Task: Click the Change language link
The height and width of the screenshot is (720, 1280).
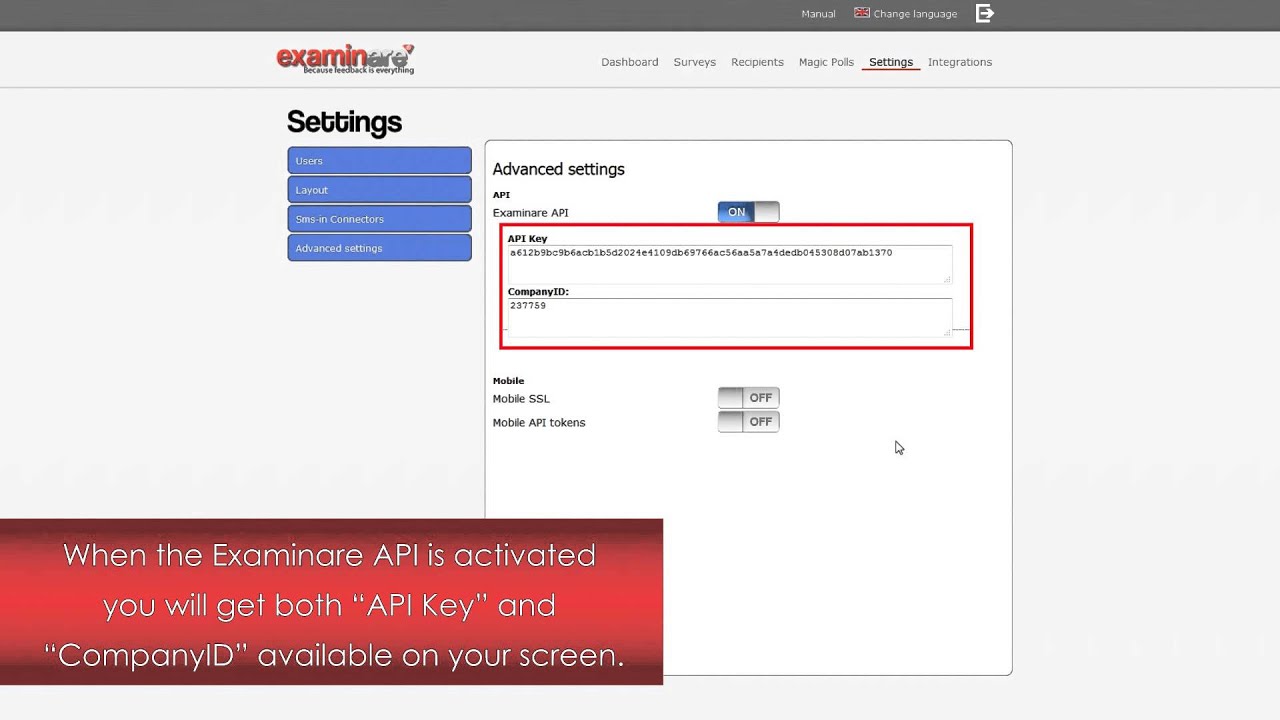Action: click(915, 14)
